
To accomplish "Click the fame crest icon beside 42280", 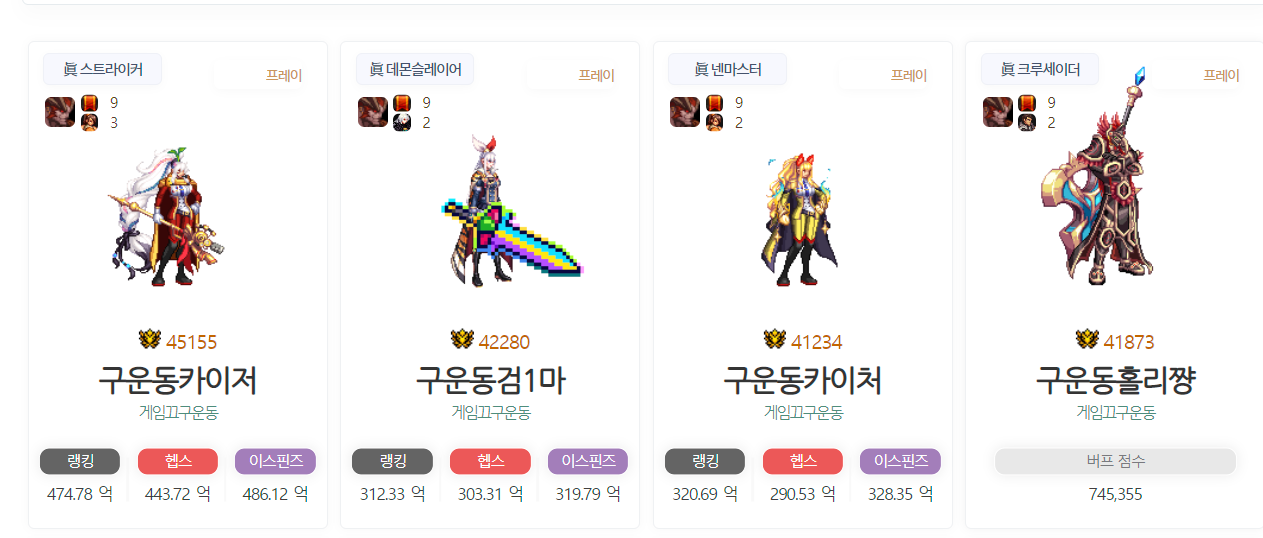I will pos(462,341).
